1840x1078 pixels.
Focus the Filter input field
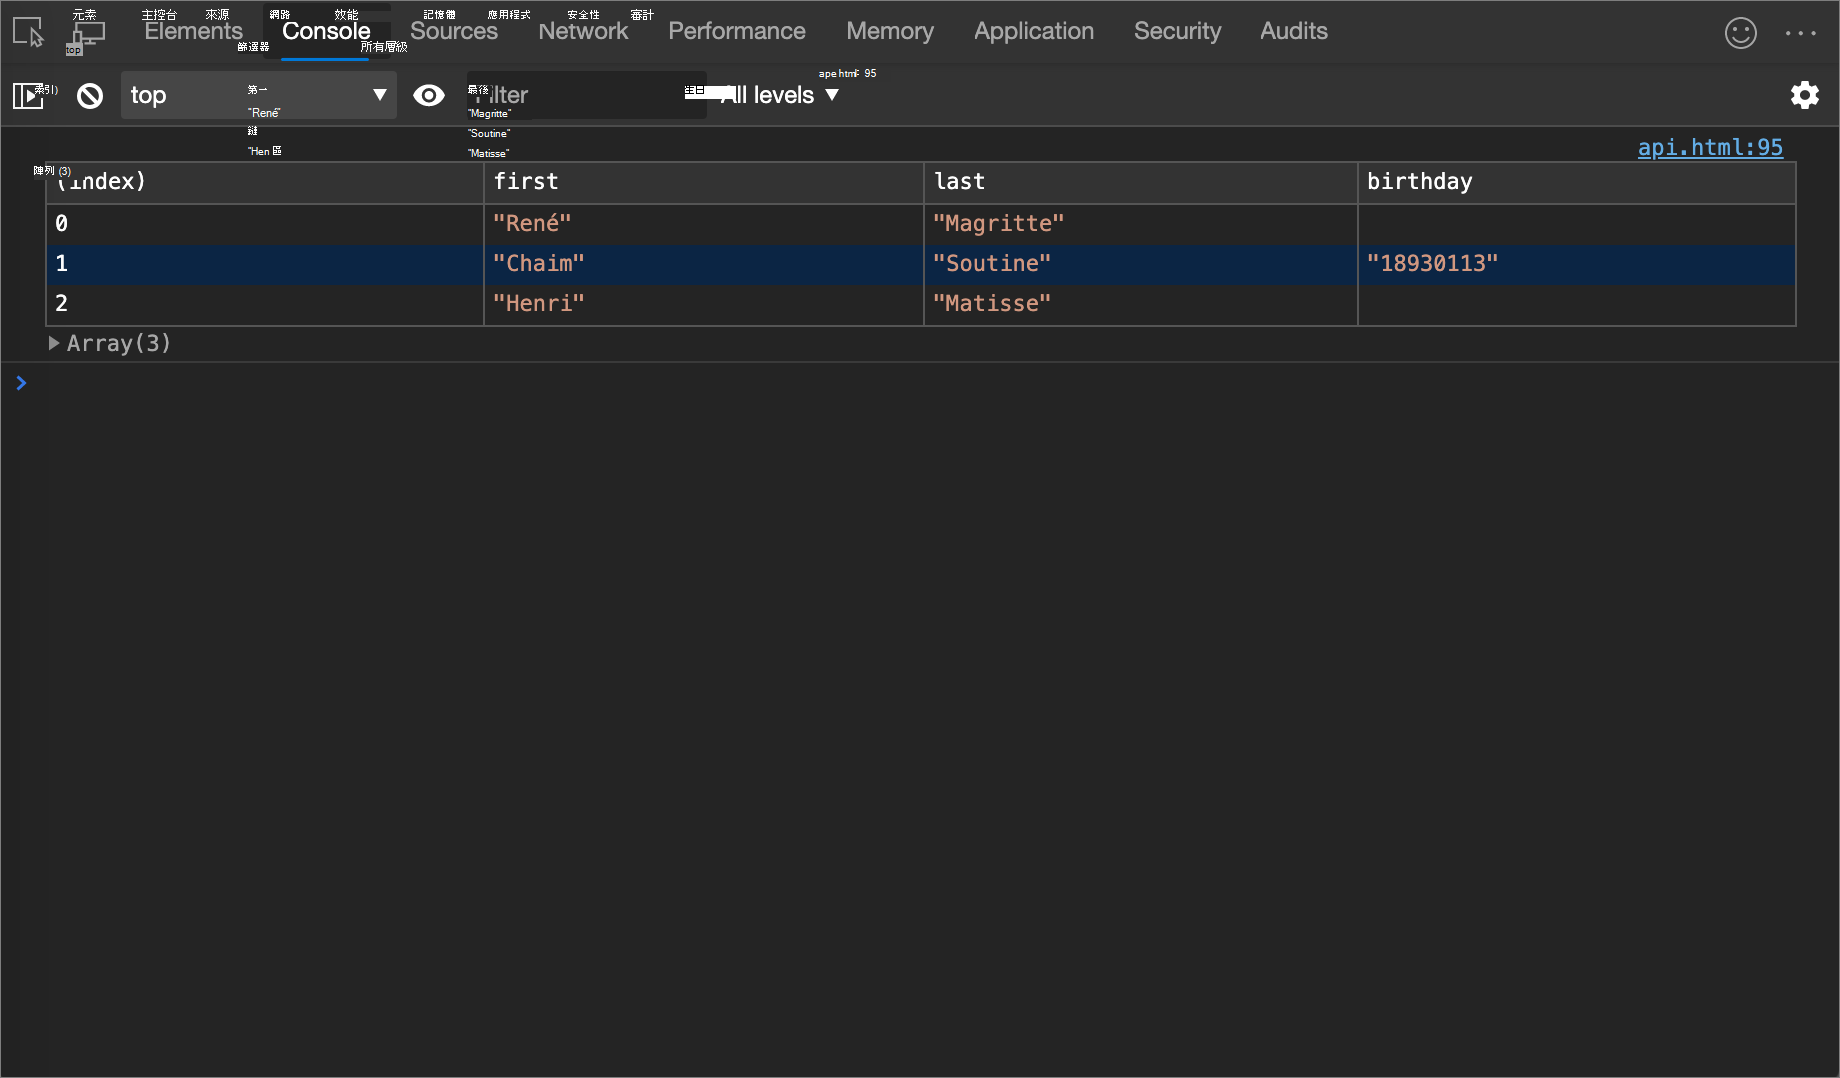point(587,95)
